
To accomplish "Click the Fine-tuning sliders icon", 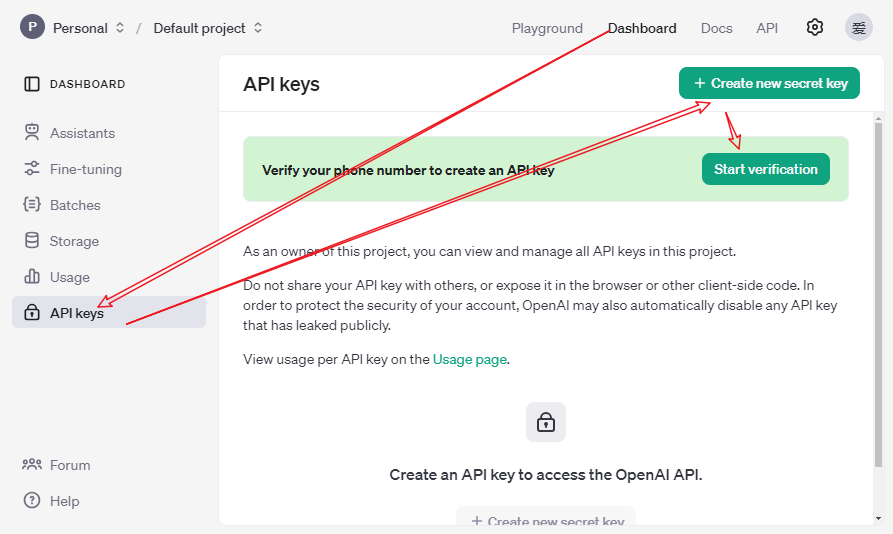I will (32, 169).
